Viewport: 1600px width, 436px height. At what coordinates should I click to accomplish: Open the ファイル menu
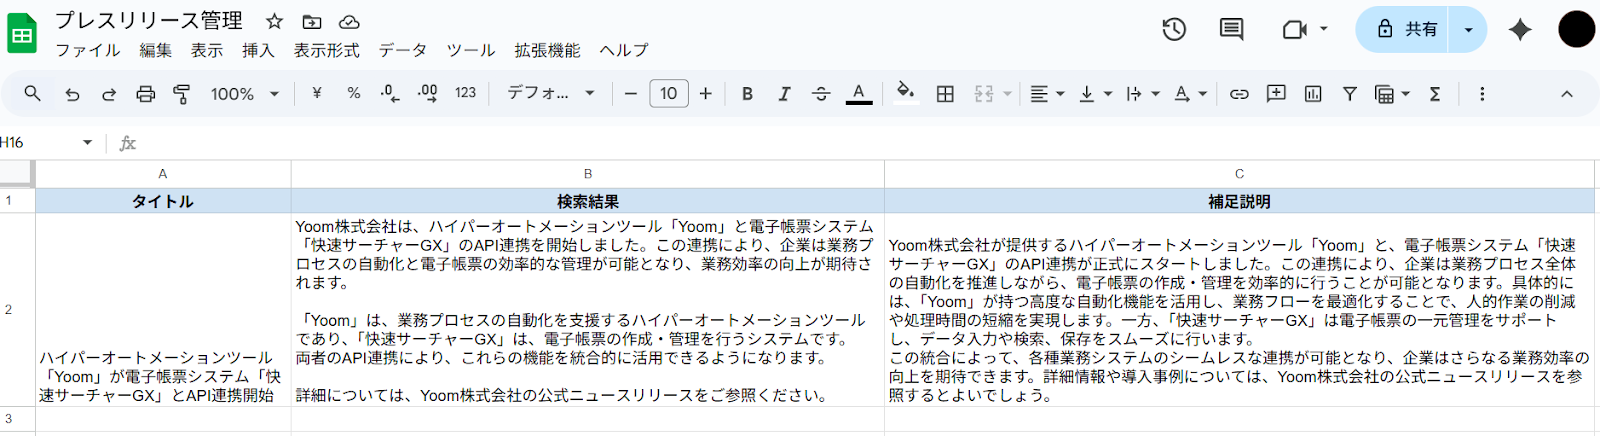point(87,50)
